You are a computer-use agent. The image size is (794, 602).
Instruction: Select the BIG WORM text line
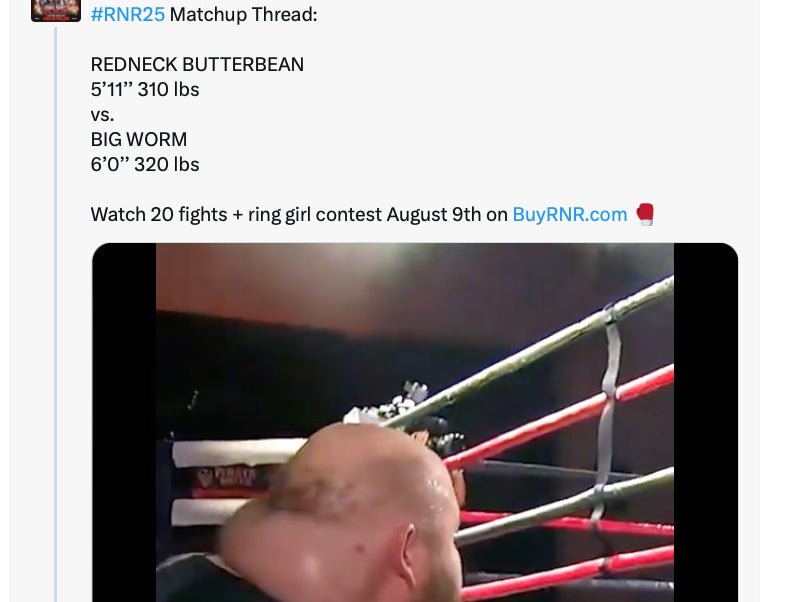tap(139, 139)
